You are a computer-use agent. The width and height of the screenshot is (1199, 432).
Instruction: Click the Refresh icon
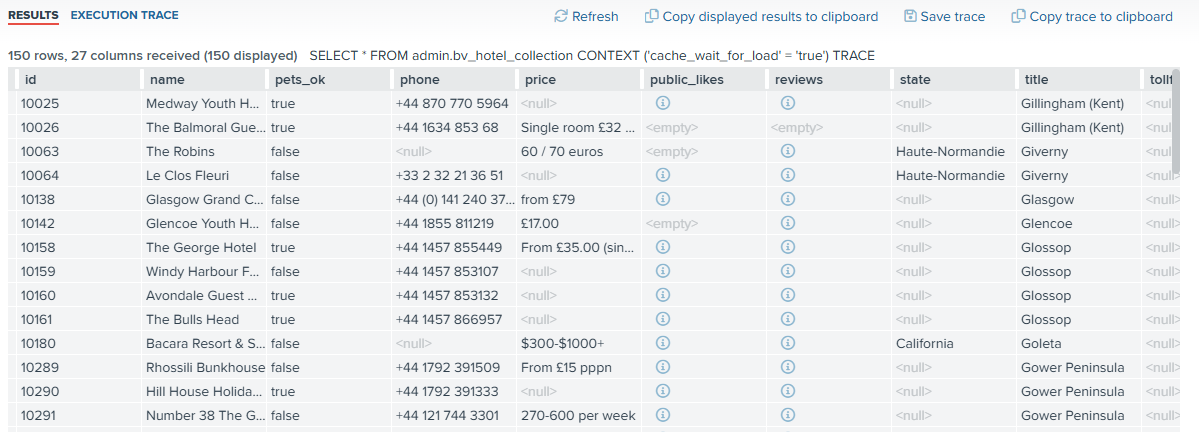561,16
